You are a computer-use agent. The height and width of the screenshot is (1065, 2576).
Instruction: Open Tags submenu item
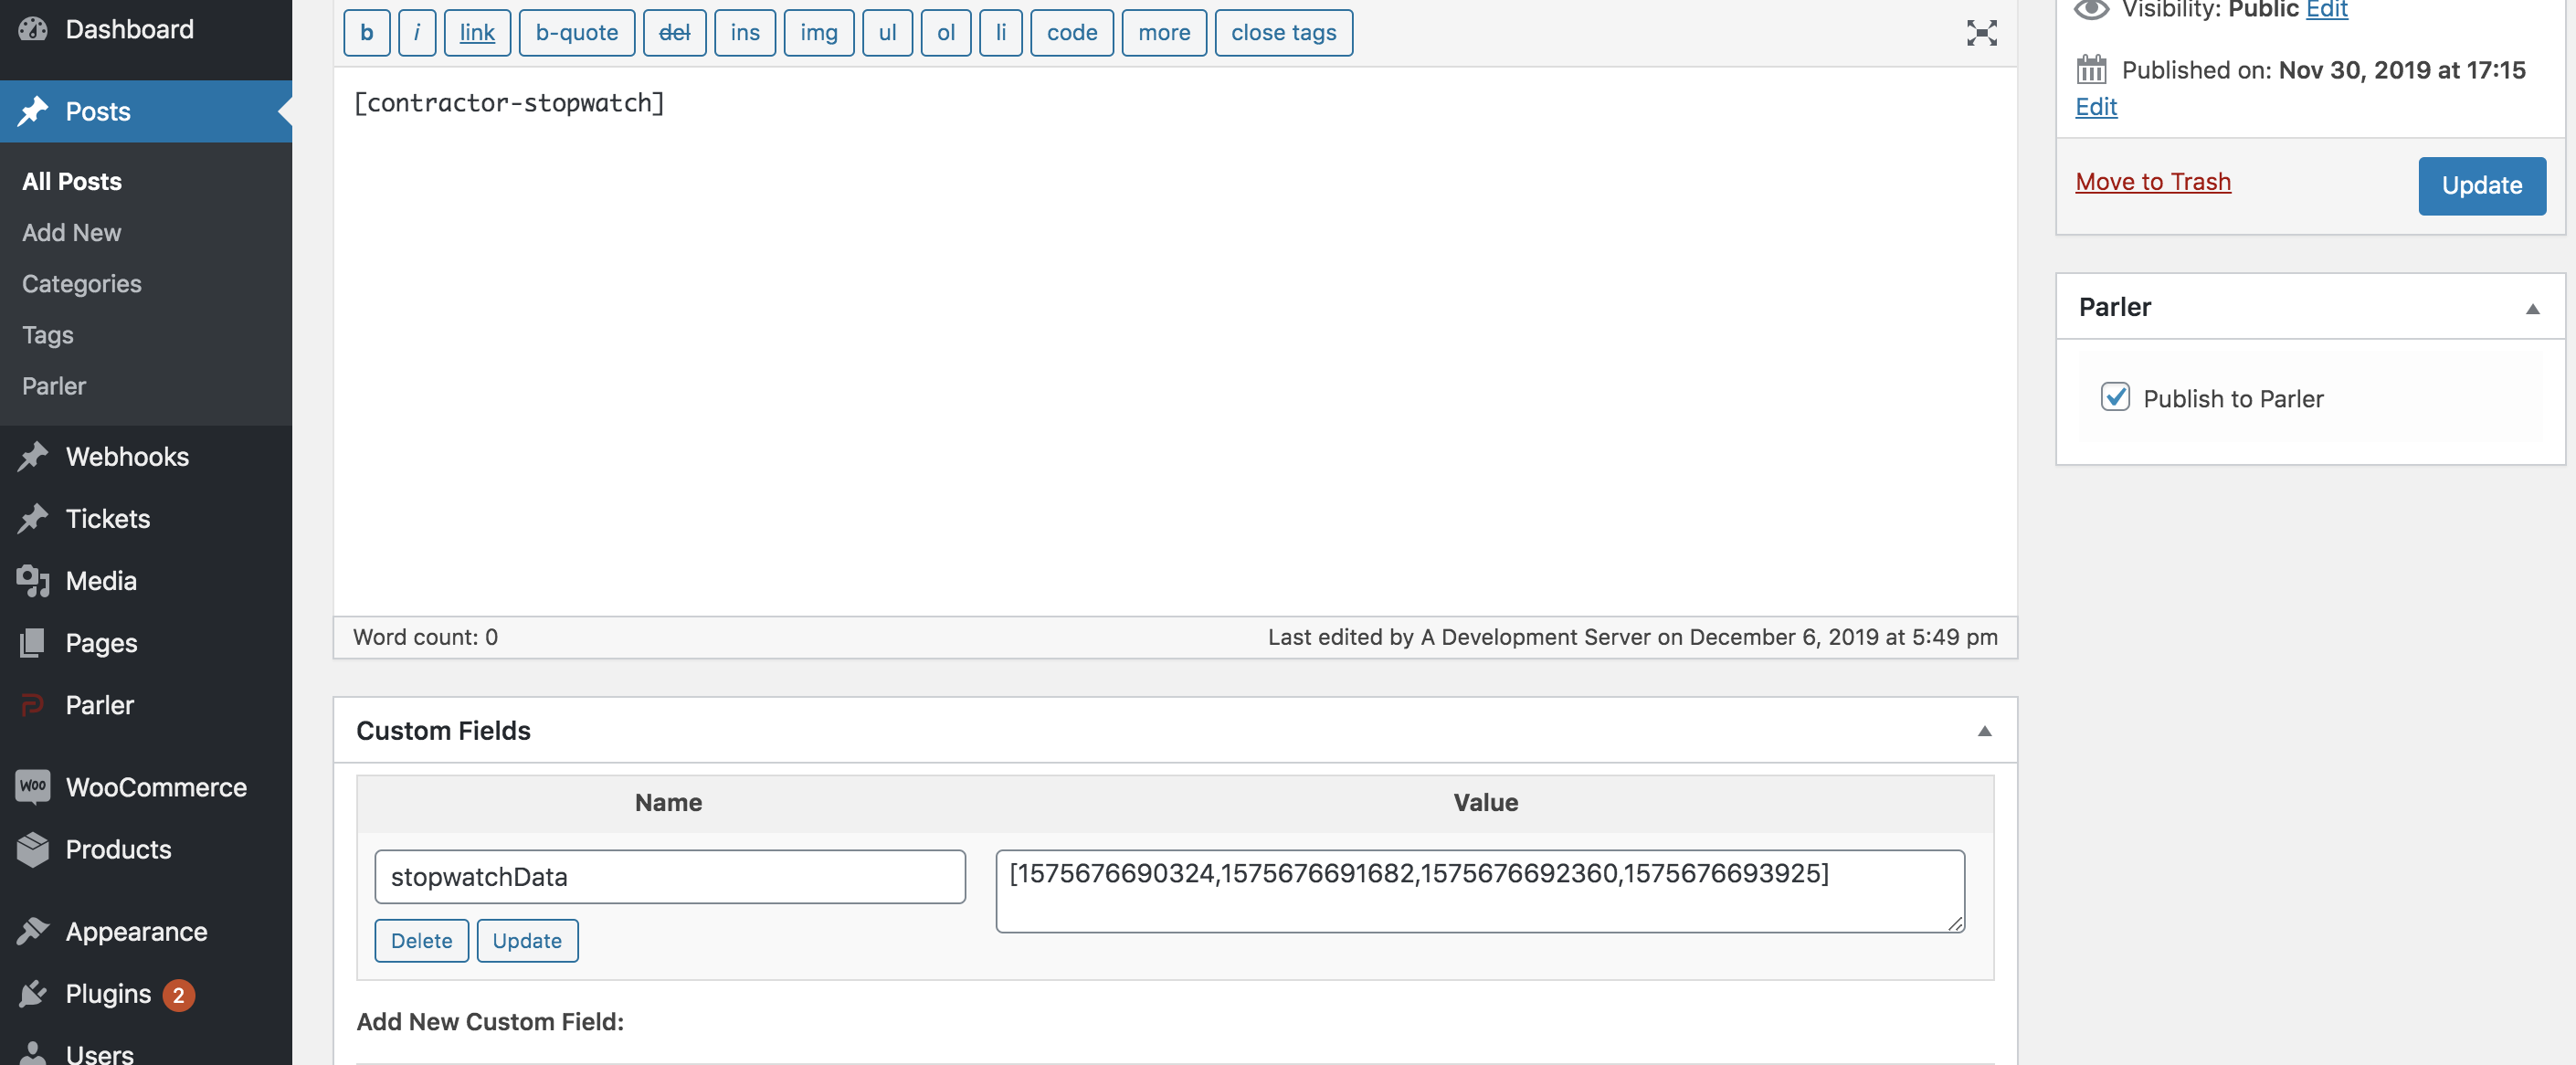tap(47, 334)
